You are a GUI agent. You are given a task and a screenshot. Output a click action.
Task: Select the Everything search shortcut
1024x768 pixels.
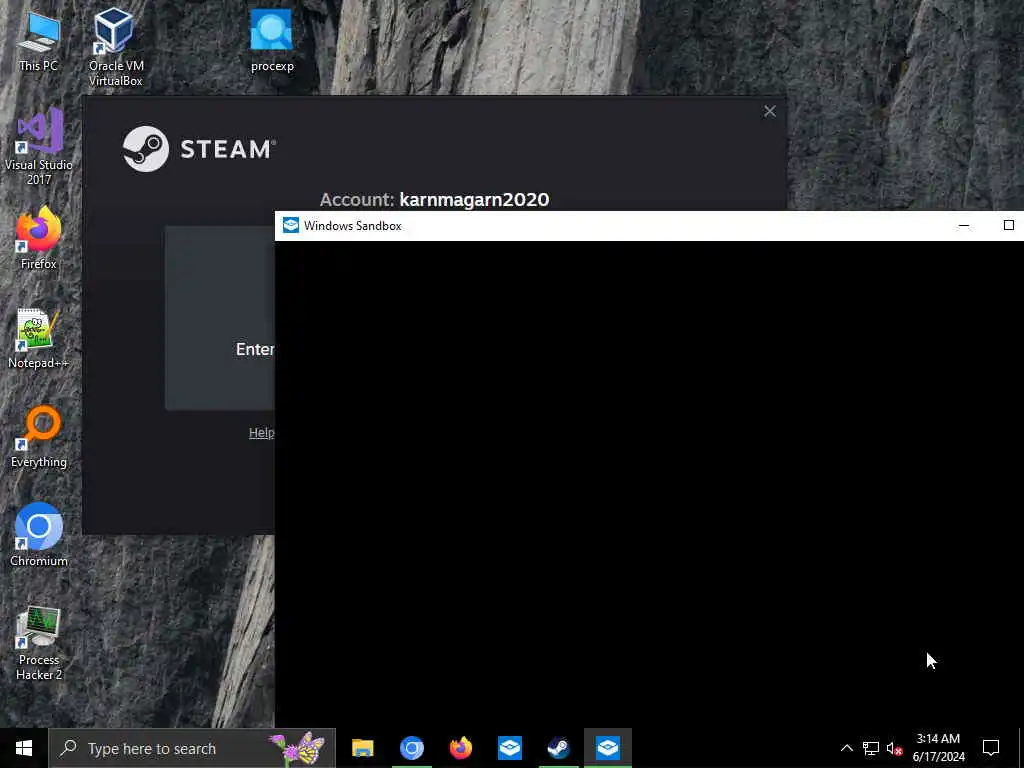39,436
